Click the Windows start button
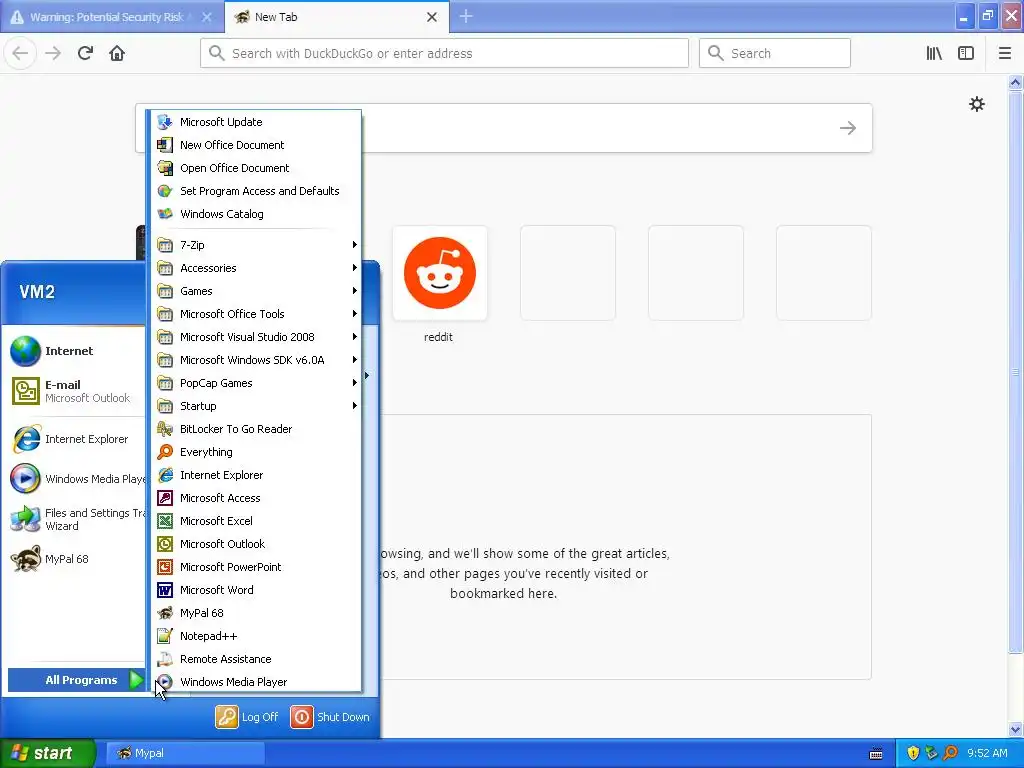Viewport: 1024px width, 768px height. [48, 753]
